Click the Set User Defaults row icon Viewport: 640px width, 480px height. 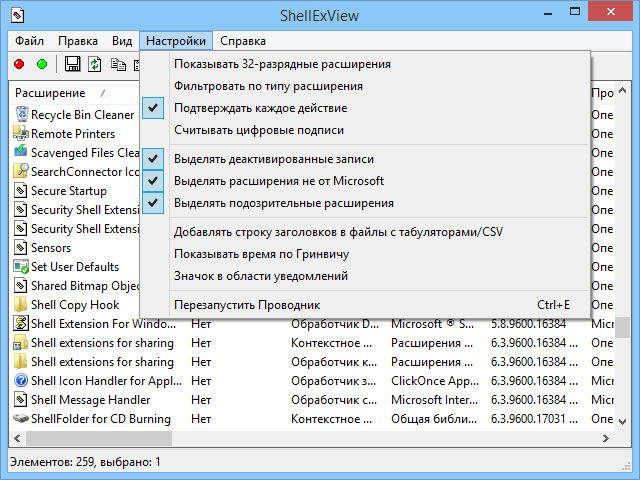click(x=21, y=267)
